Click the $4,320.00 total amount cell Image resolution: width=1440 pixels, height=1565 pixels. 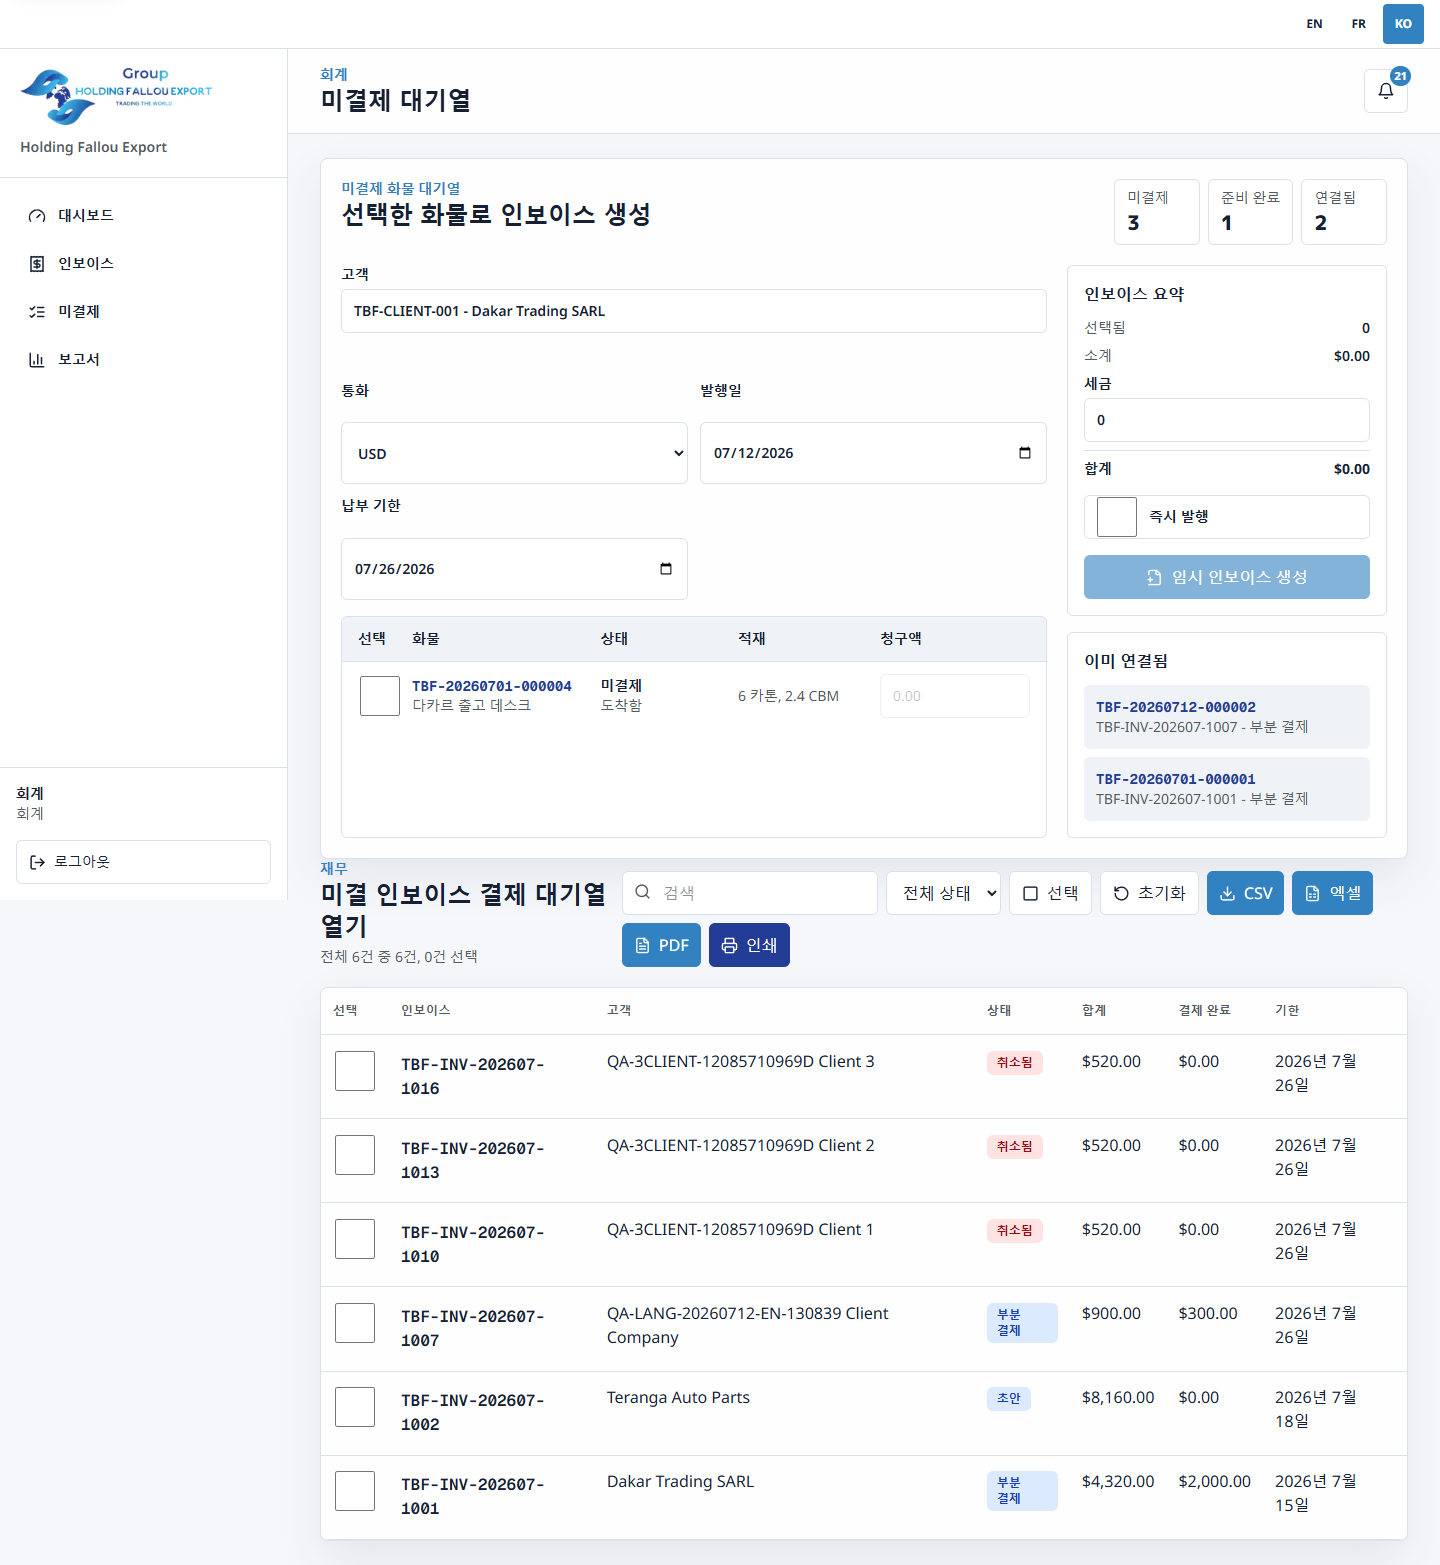pyautogui.click(x=1118, y=1482)
